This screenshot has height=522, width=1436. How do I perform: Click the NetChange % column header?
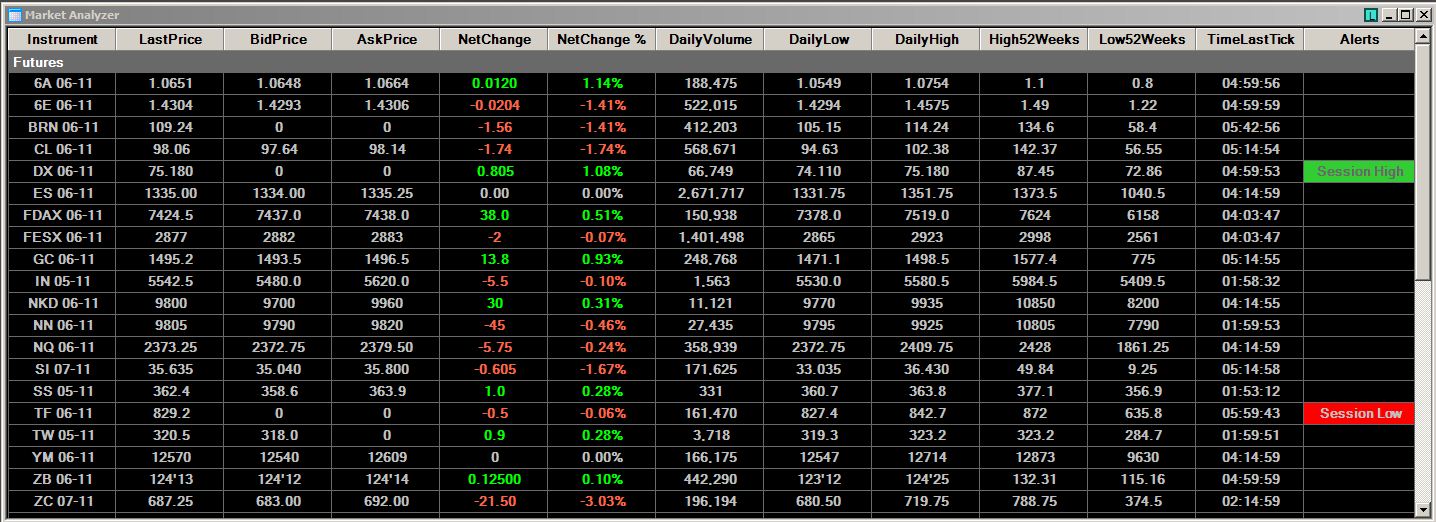point(602,39)
